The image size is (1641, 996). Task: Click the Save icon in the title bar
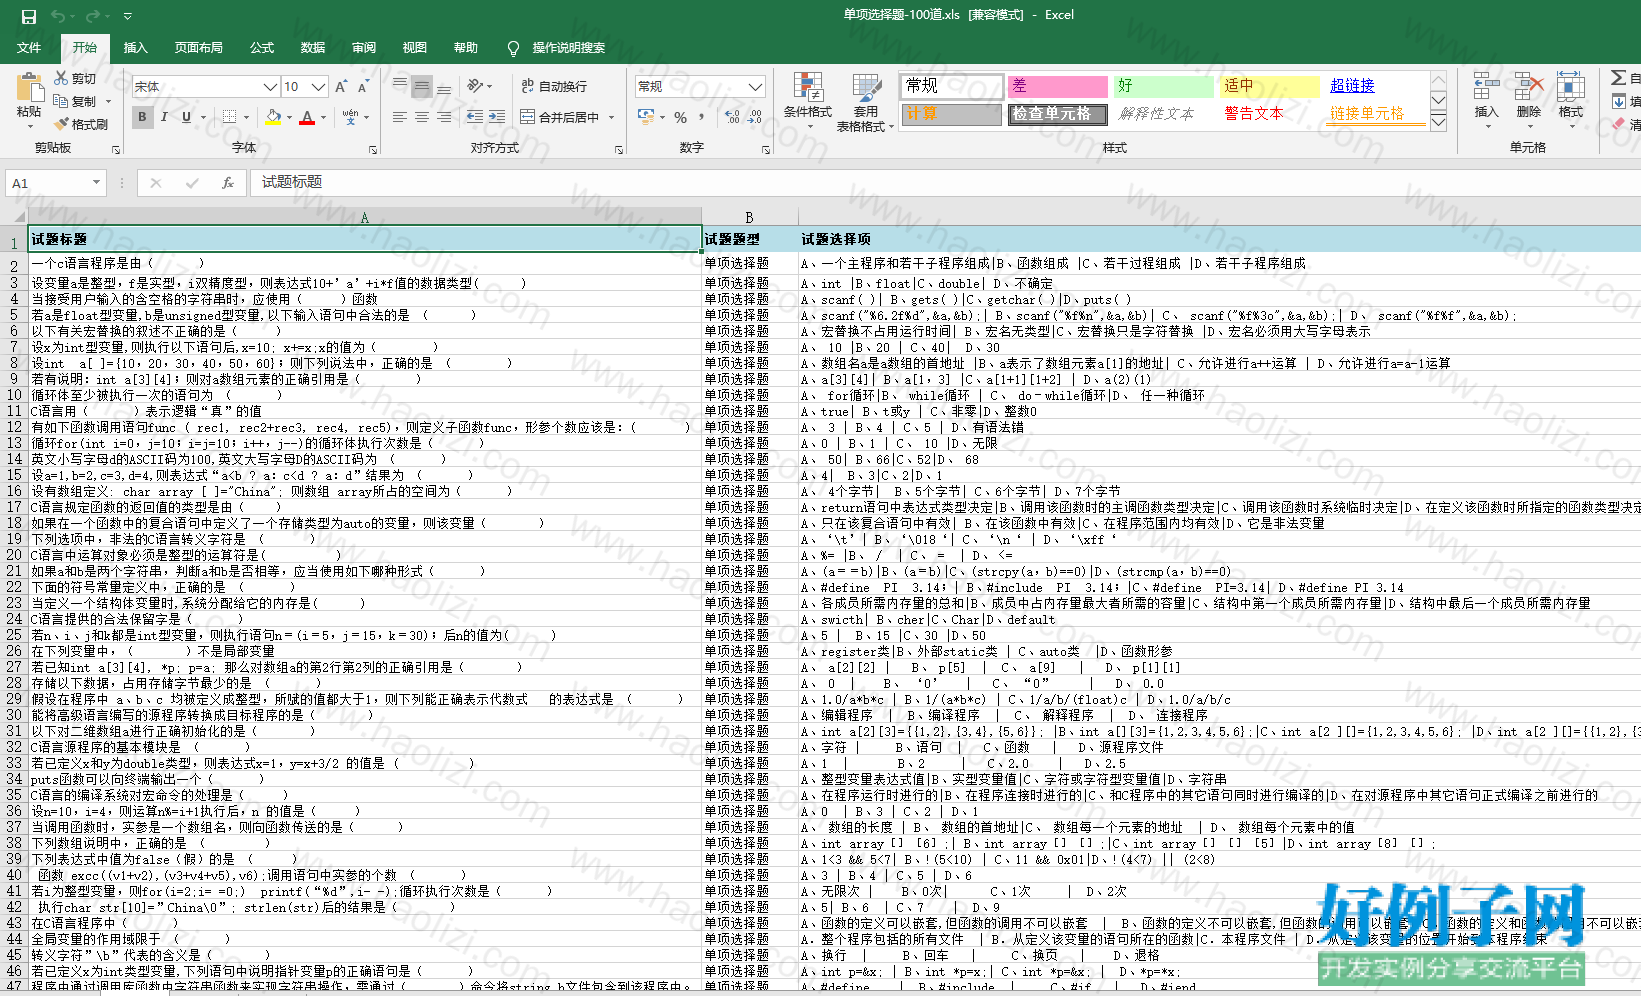[28, 16]
